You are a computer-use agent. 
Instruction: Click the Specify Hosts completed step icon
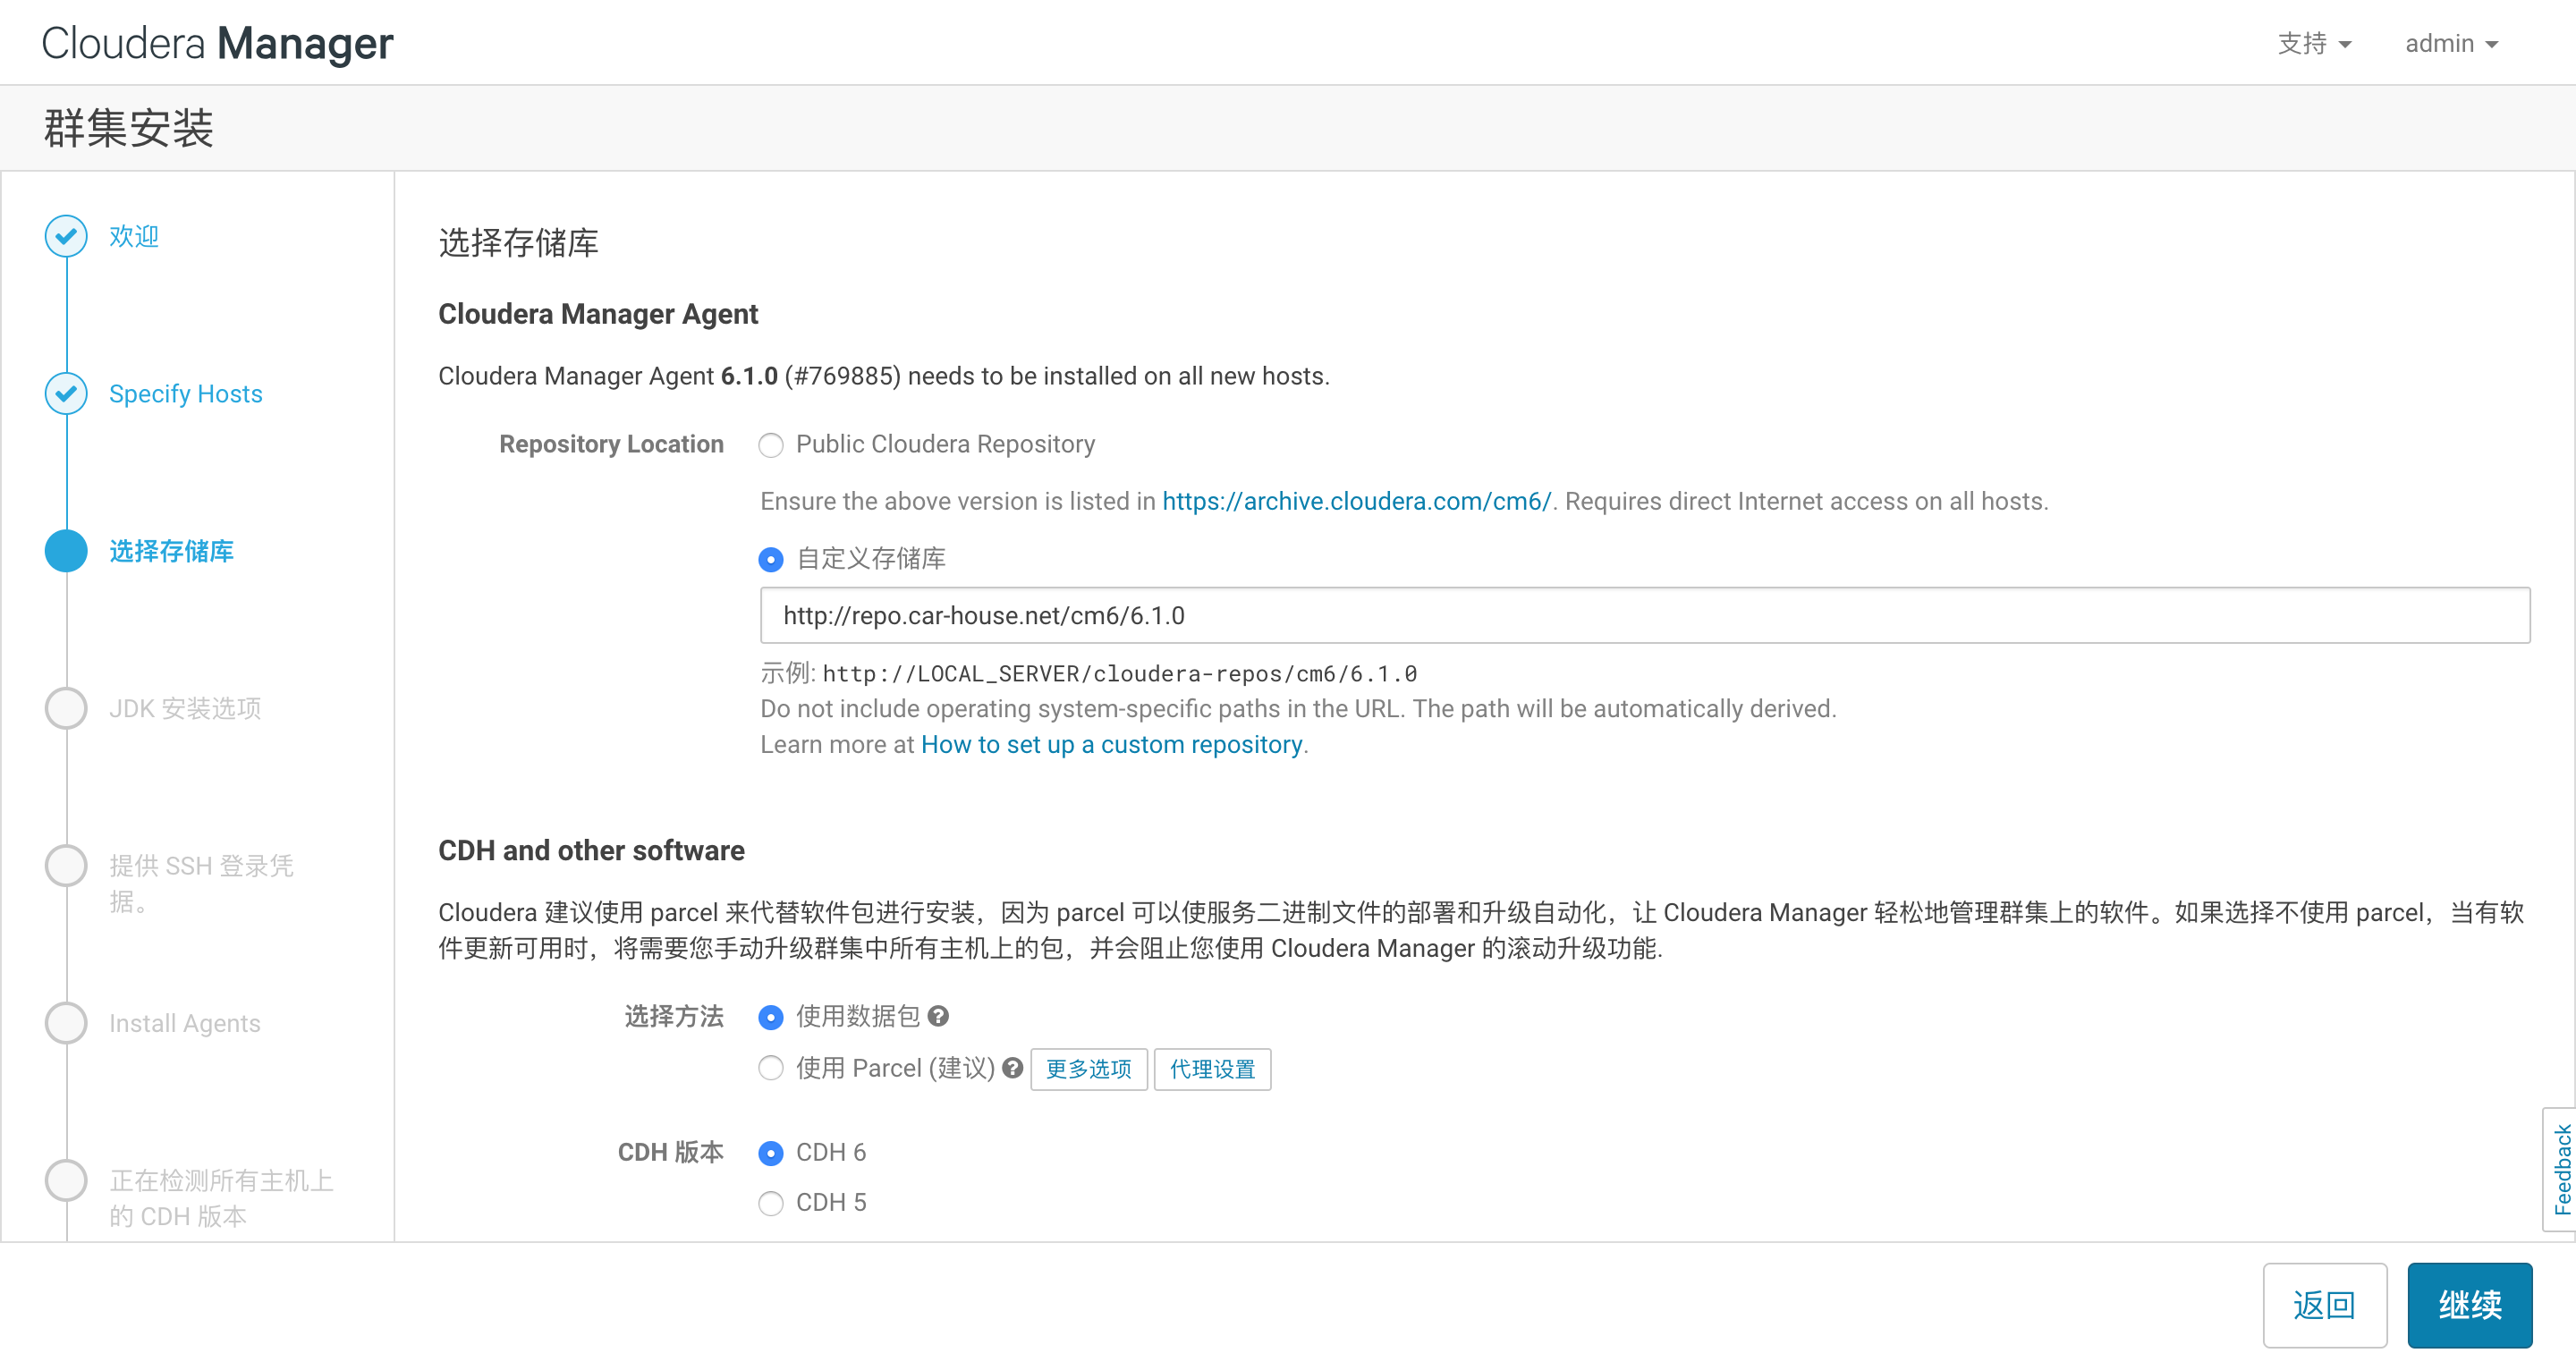coord(66,393)
